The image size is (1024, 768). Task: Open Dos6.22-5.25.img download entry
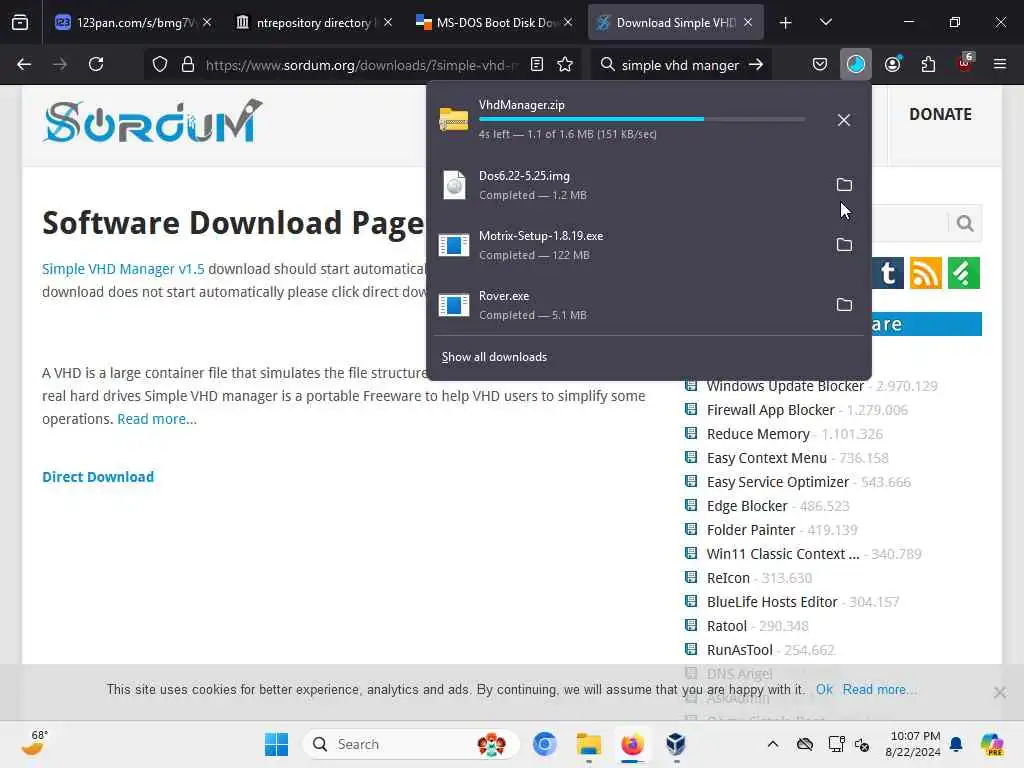tap(627, 185)
